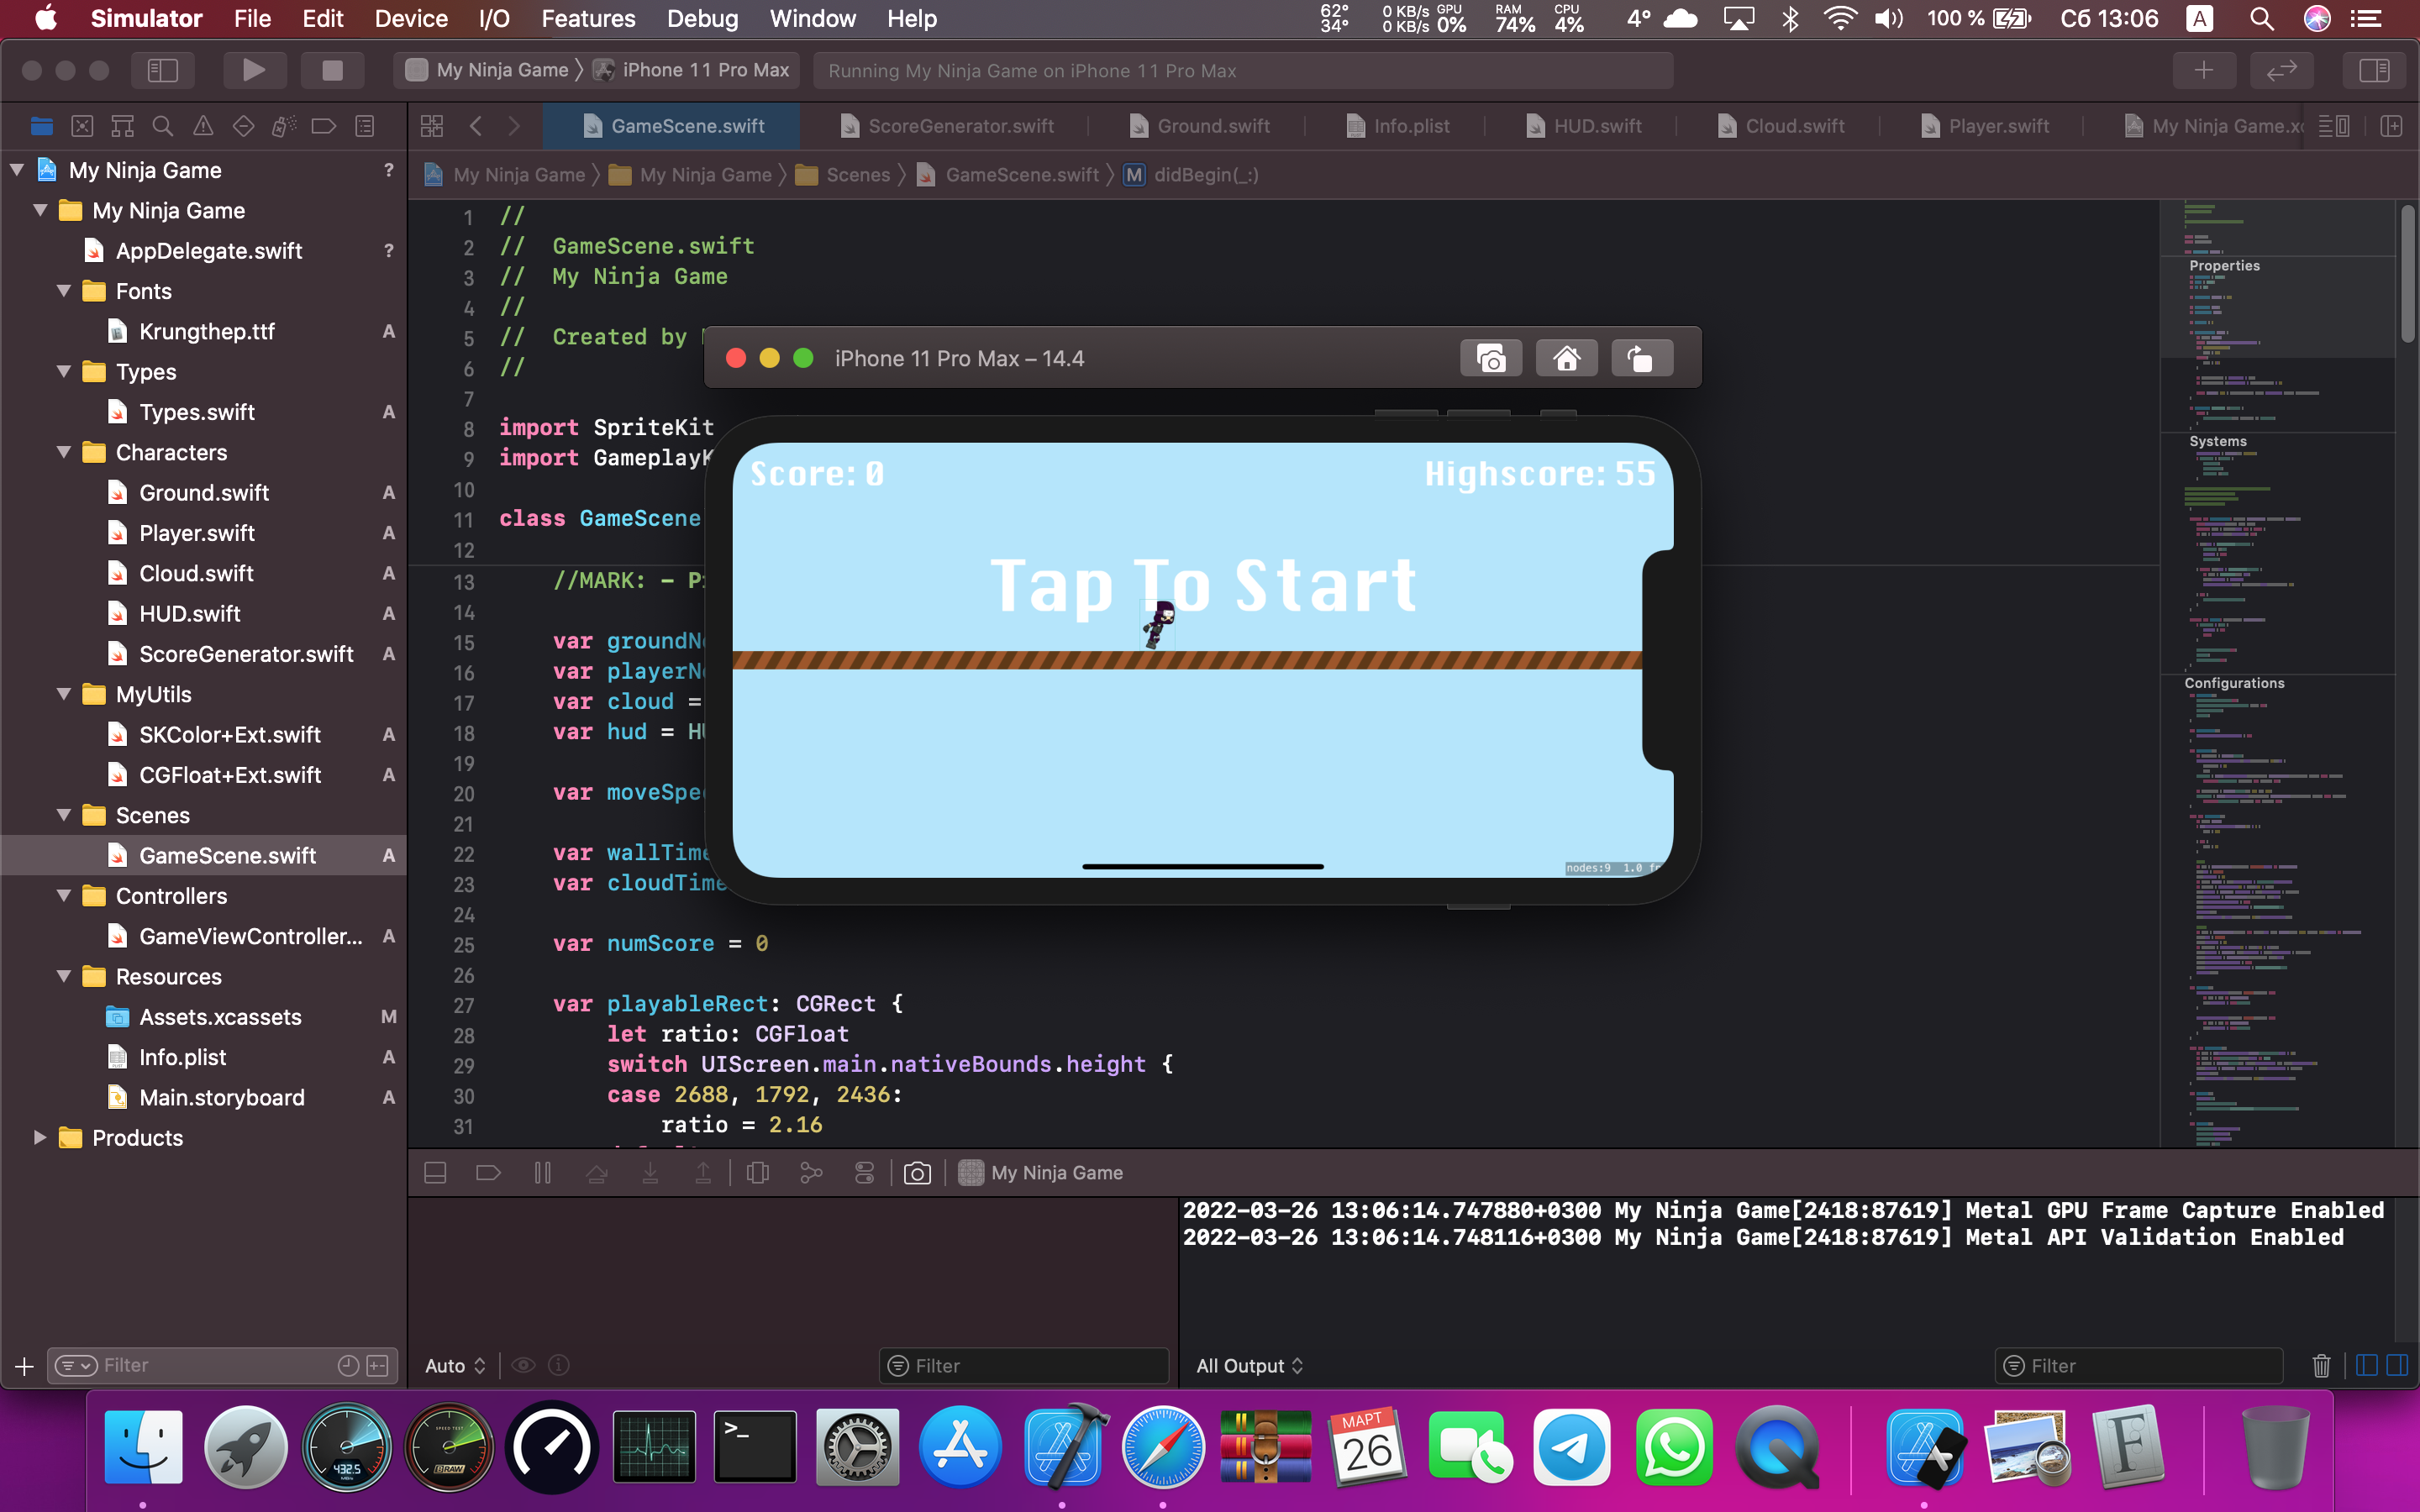2420x1512 pixels.
Task: Open the source control navigator icon
Action: tap(82, 126)
